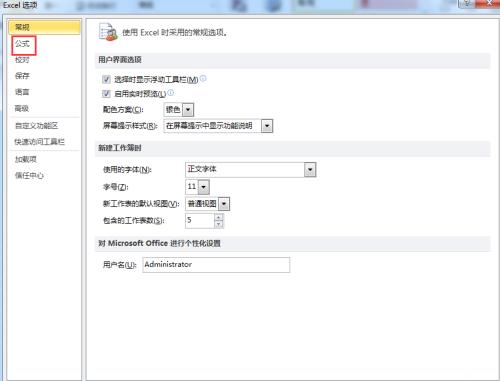The width and height of the screenshot is (500, 381).
Task: Select the 加载项 category
Action: click(26, 159)
